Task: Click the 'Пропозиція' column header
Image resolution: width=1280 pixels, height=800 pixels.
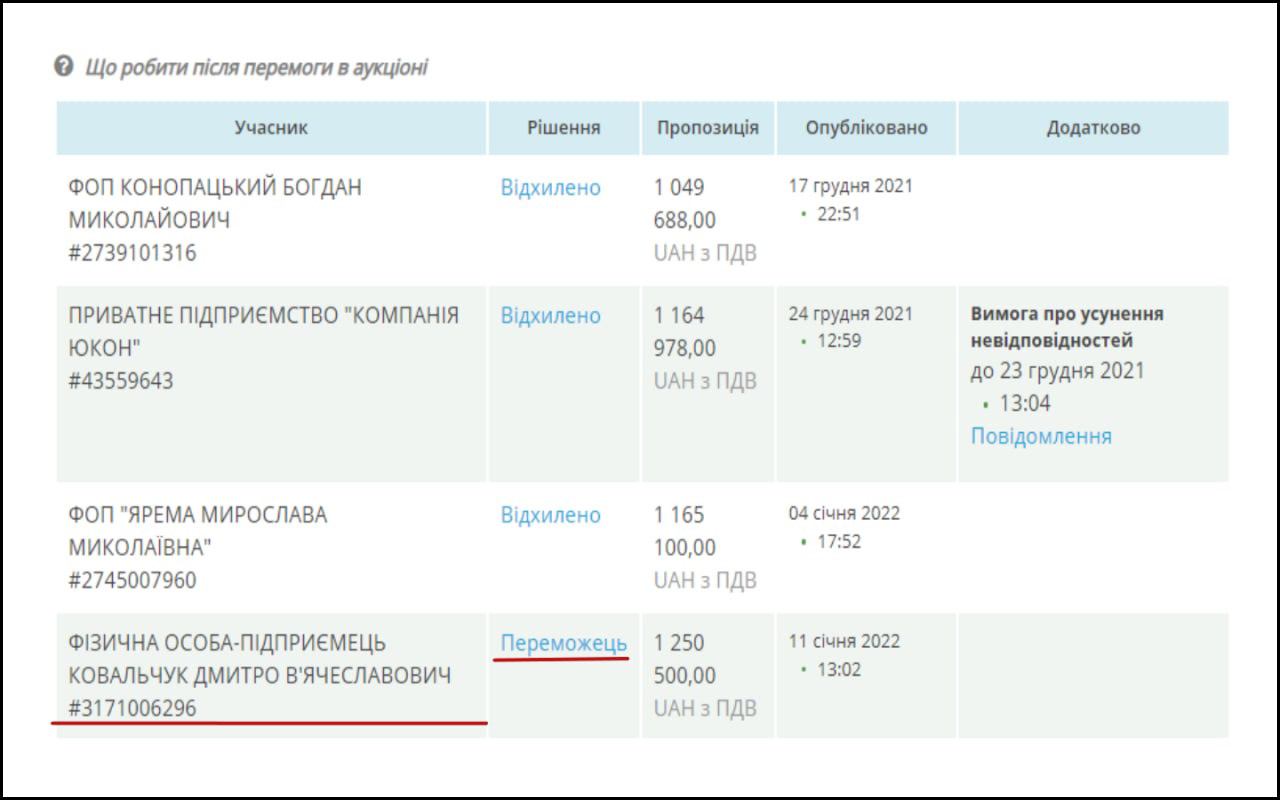Action: (707, 128)
